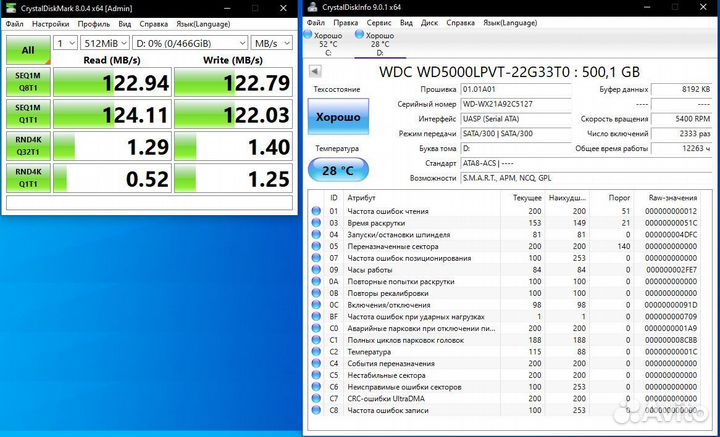Click the Интерфейс field UASP (Serial ATA)
720x437 pixels.
[516, 119]
